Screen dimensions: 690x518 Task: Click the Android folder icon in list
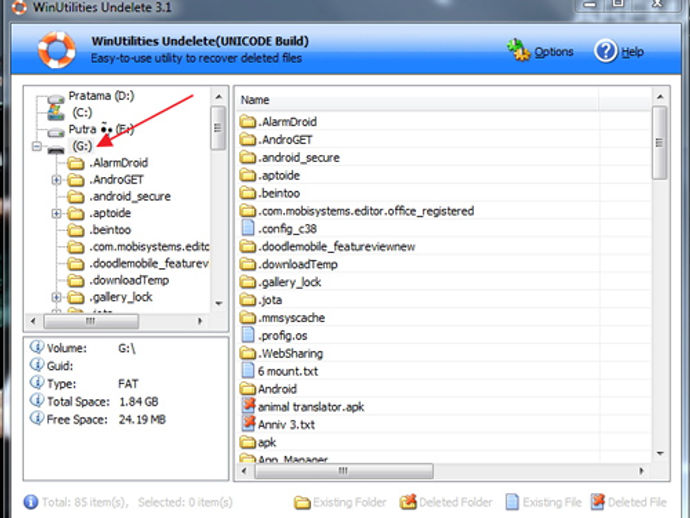248,389
